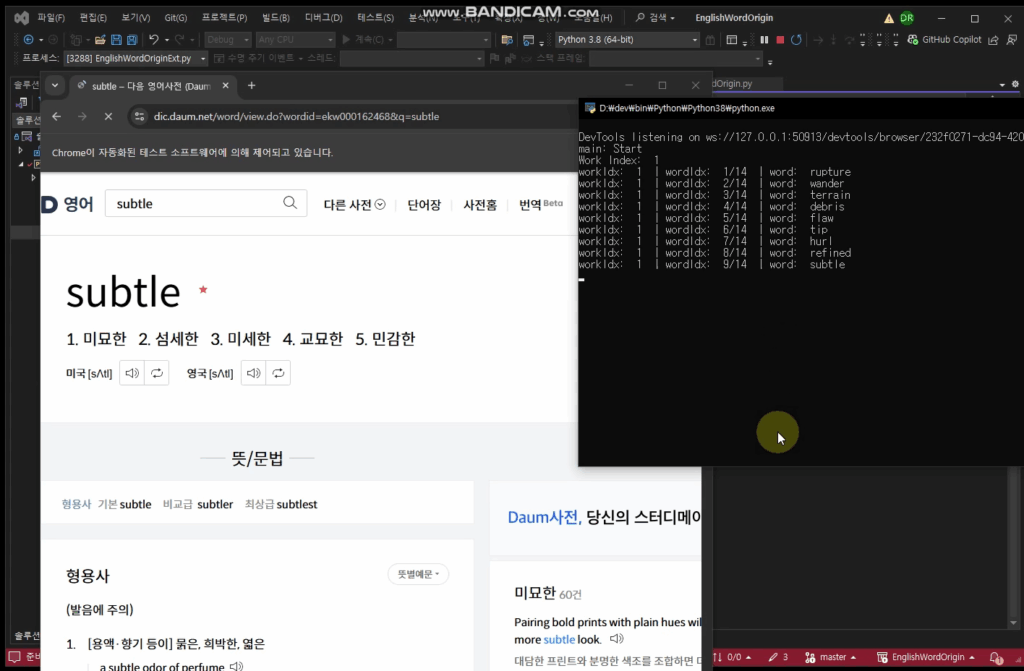Click the share icon next to Copilot

pos(993,40)
